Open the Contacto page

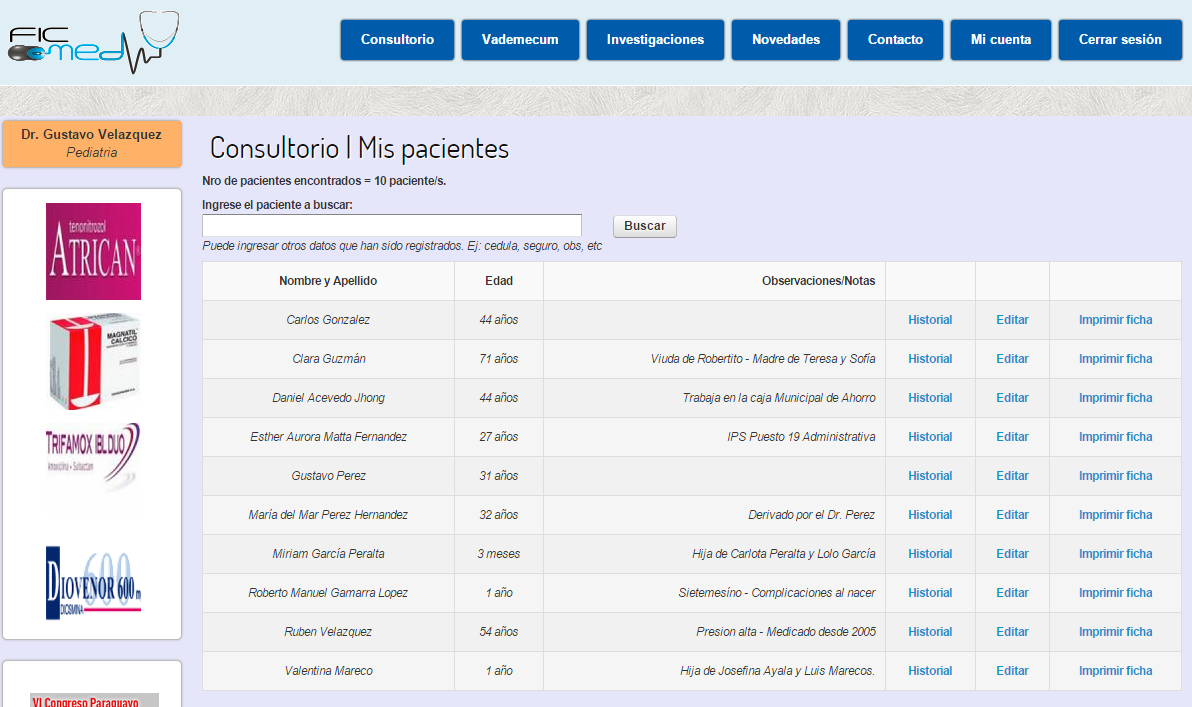(x=894, y=40)
